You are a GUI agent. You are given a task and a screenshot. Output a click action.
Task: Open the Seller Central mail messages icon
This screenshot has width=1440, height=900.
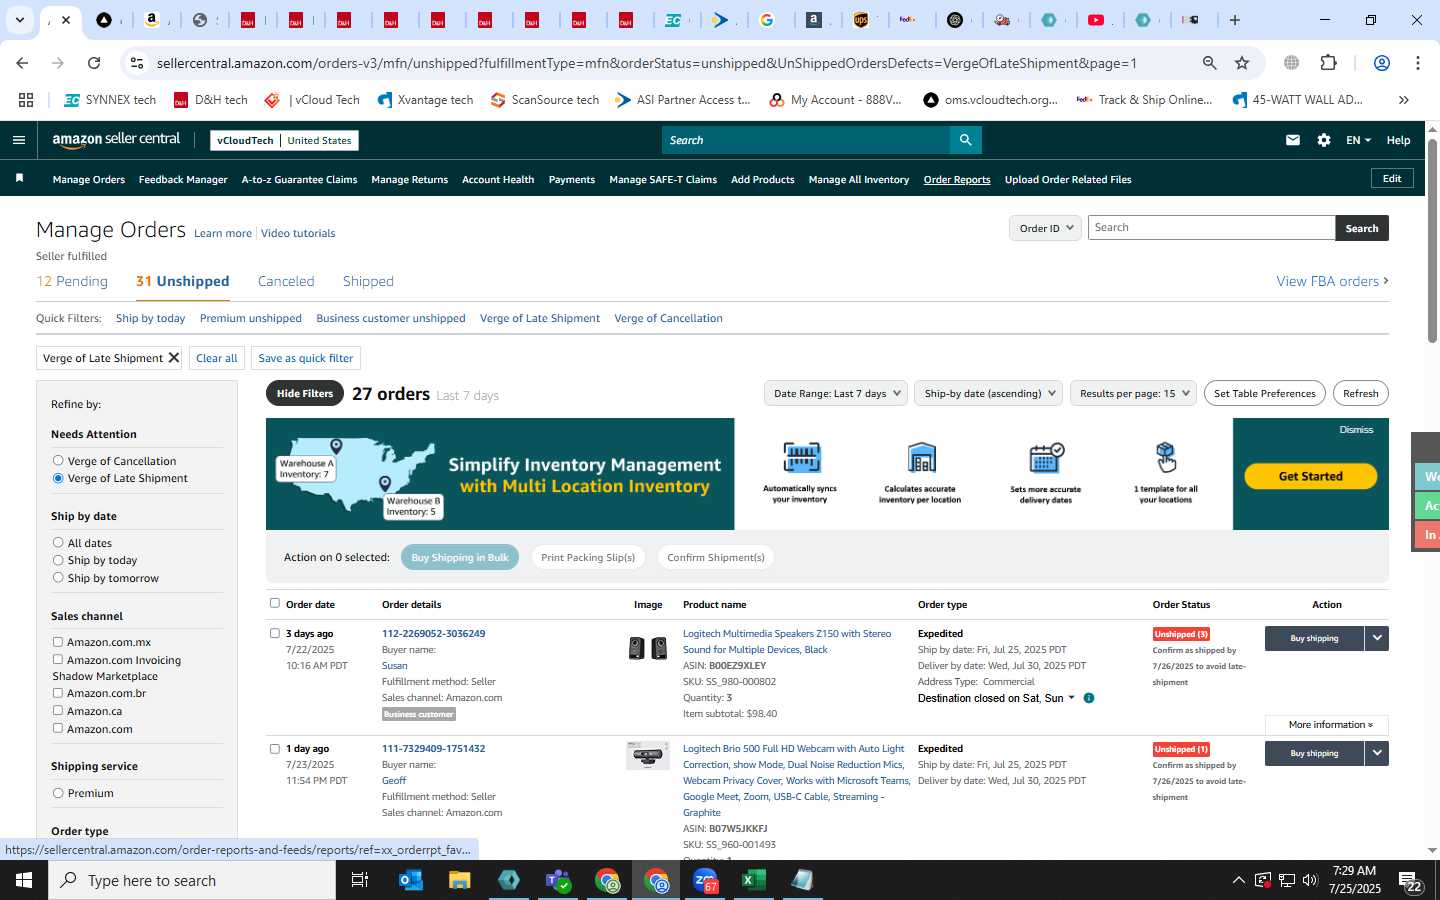[1293, 140]
